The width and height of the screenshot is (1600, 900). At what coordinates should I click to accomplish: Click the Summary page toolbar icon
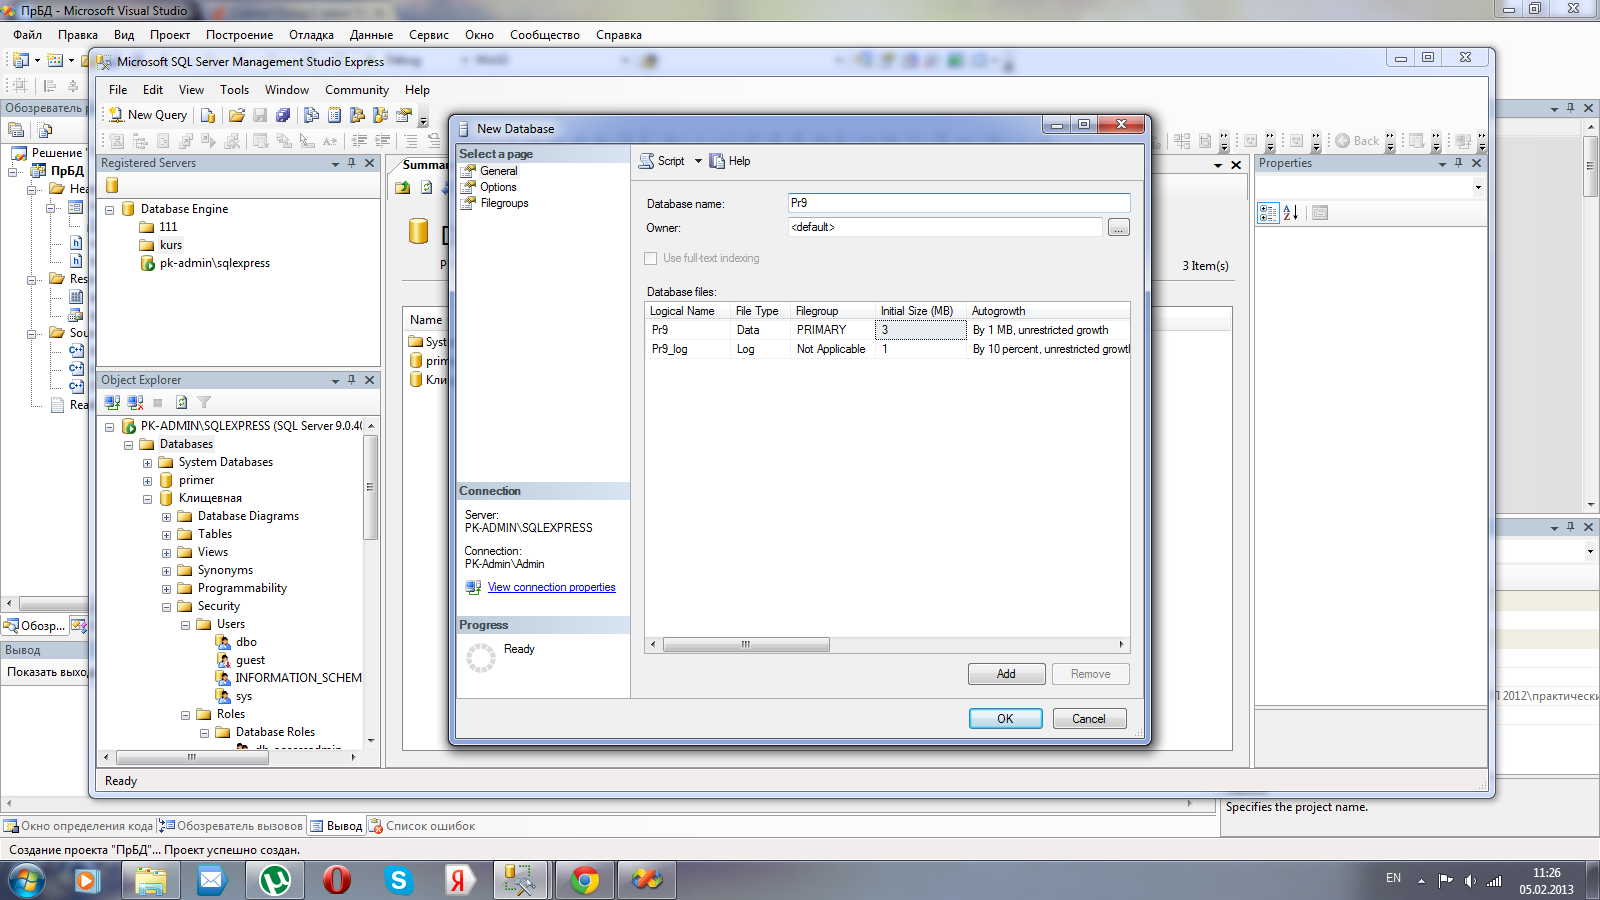coord(334,115)
